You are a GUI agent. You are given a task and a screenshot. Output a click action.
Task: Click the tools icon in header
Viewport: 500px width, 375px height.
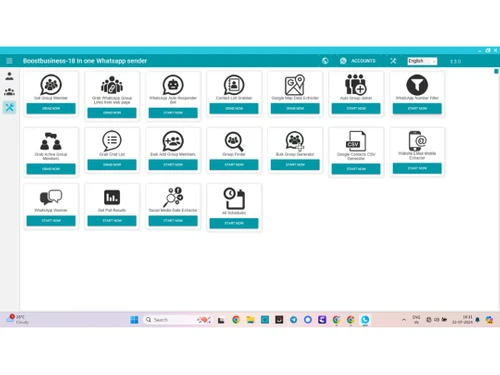(x=393, y=61)
